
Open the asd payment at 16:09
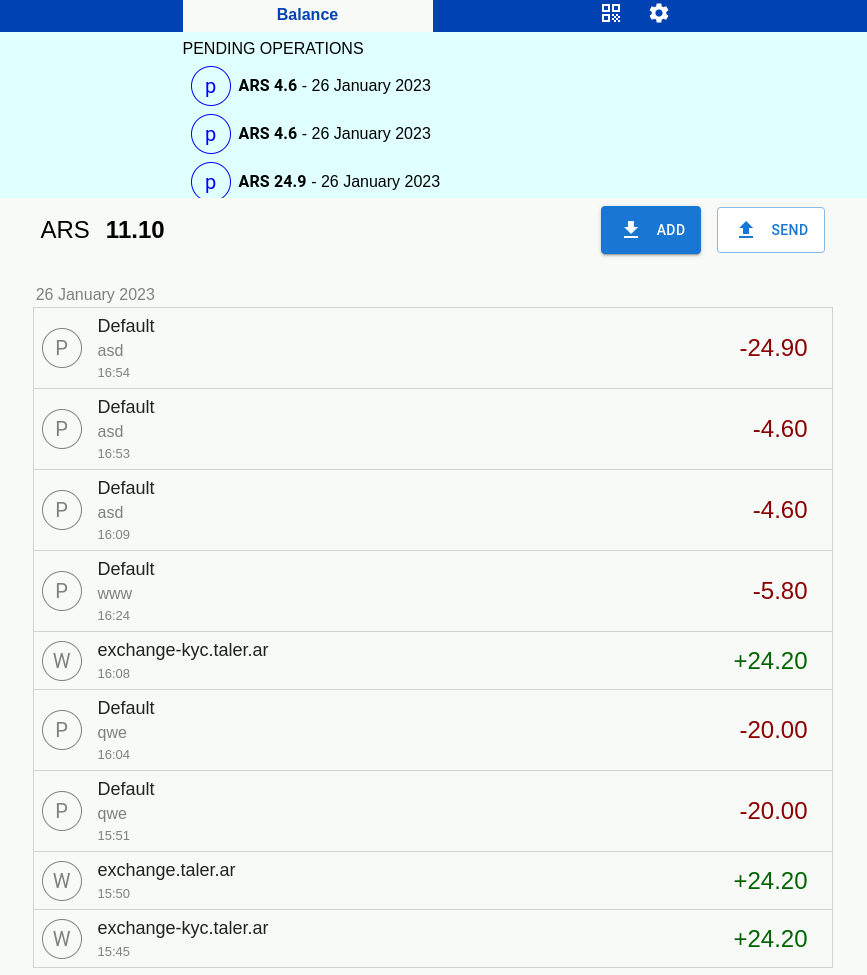[432, 510]
